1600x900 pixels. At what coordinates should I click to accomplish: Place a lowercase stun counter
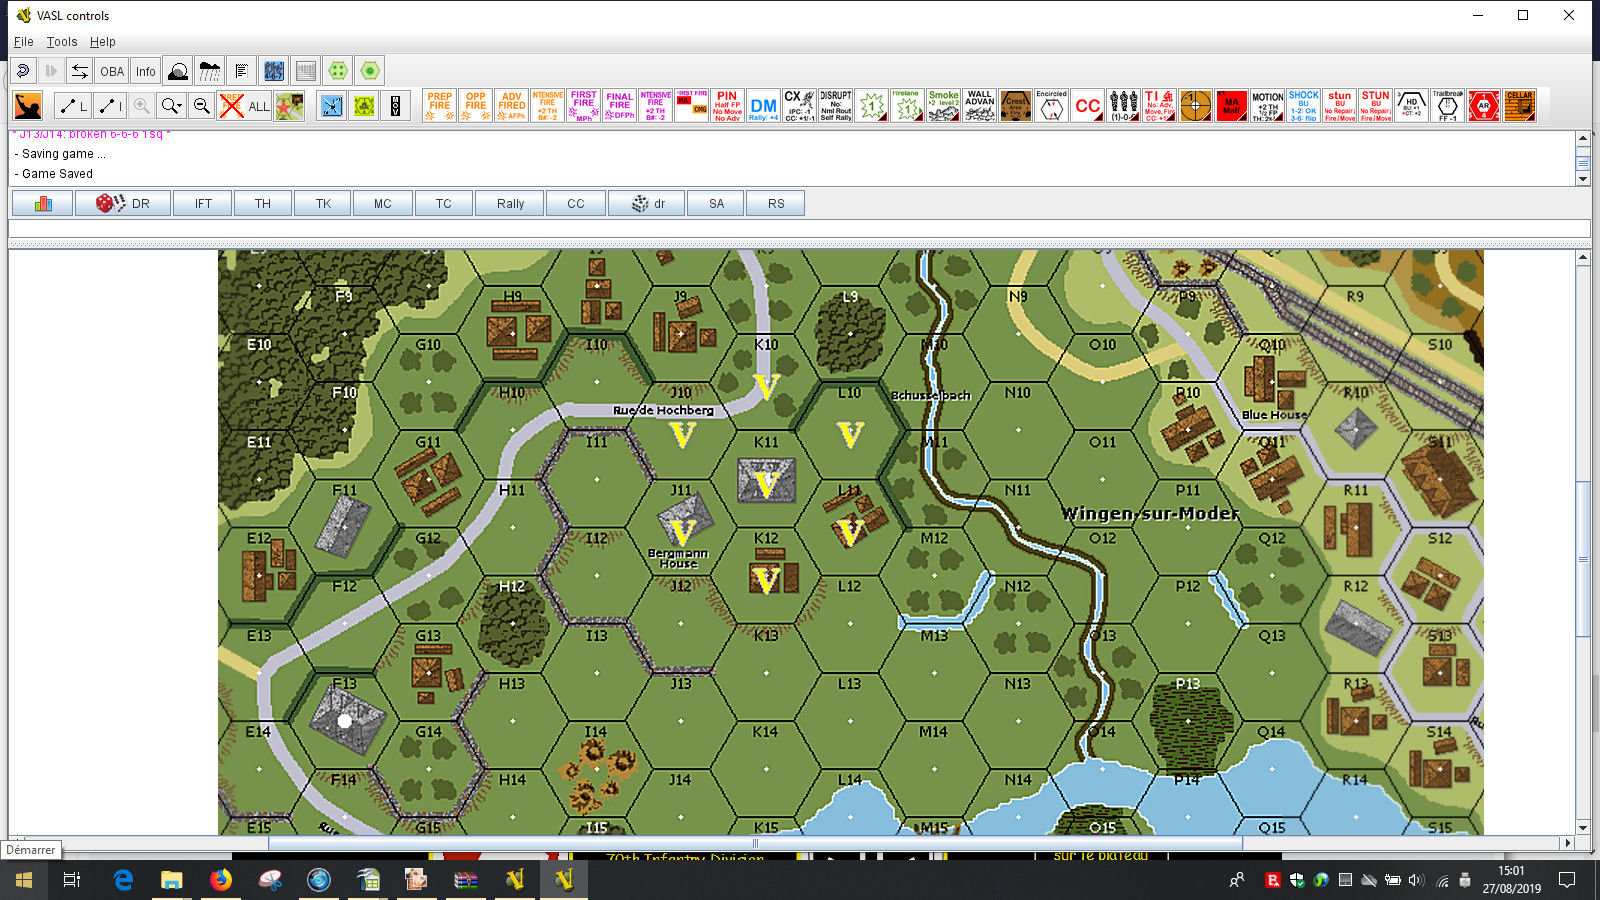[x=1339, y=106]
